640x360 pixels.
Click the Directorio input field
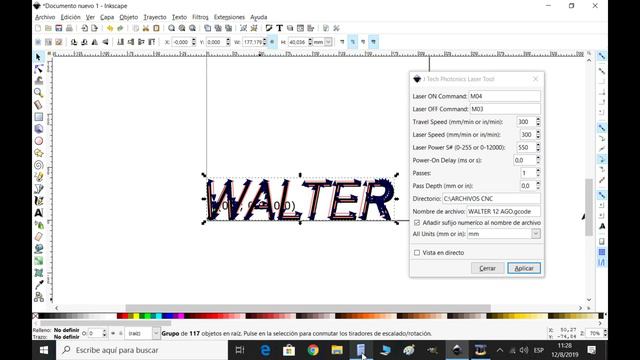coord(491,199)
